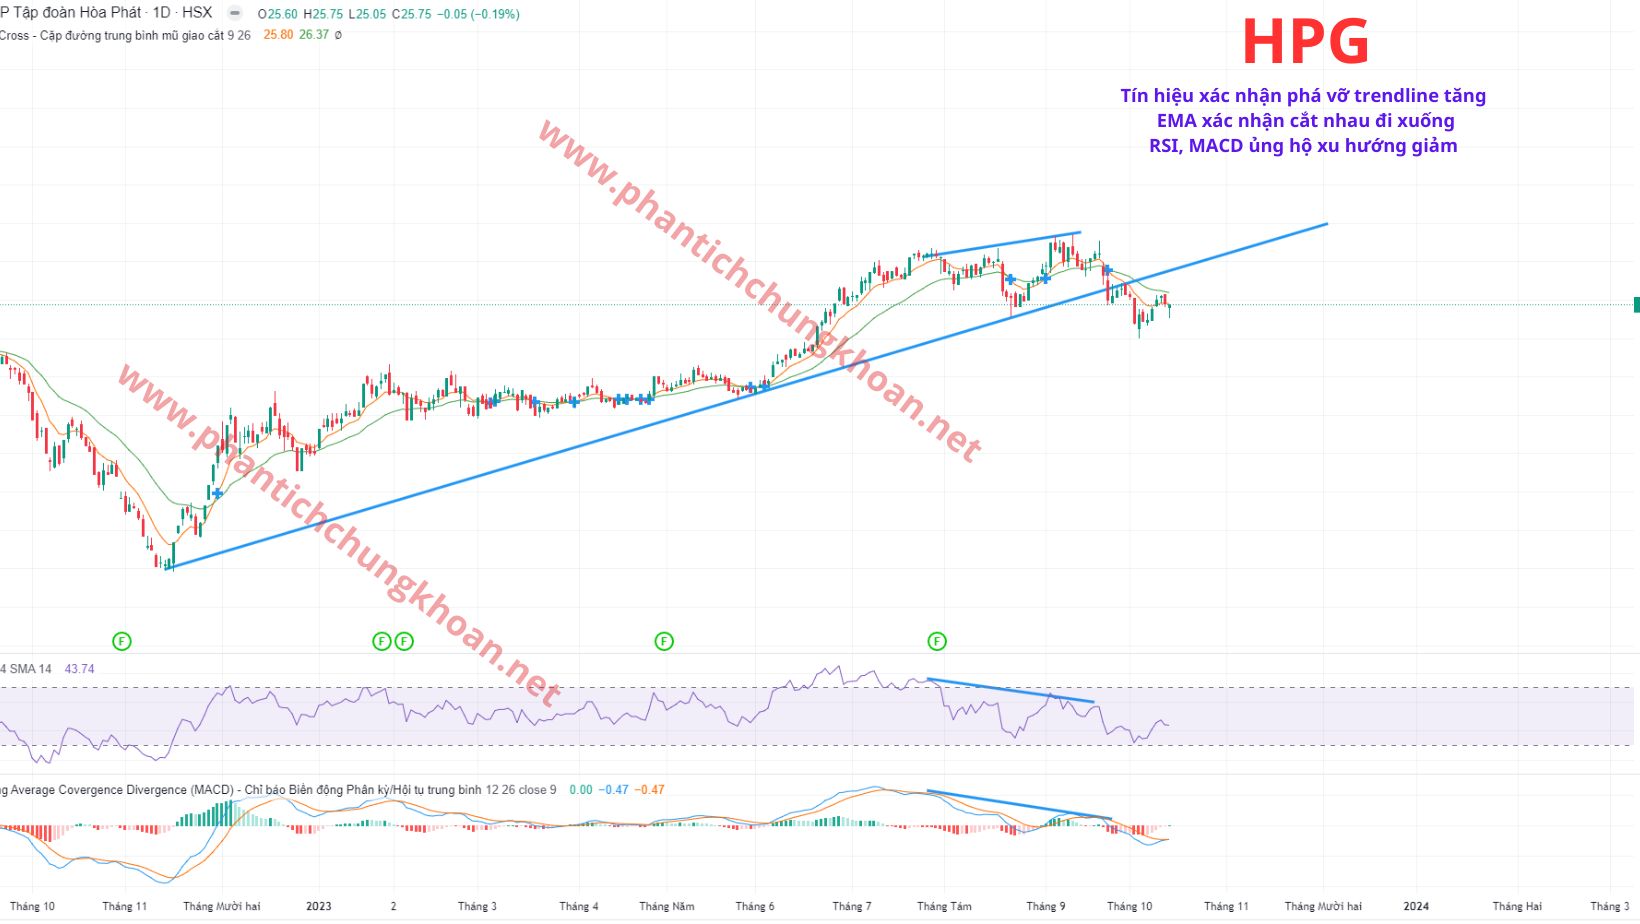This screenshot has height=924, width=1640.
Task: Click the change value −0.05 (−0.19%)
Action: [x=478, y=14]
